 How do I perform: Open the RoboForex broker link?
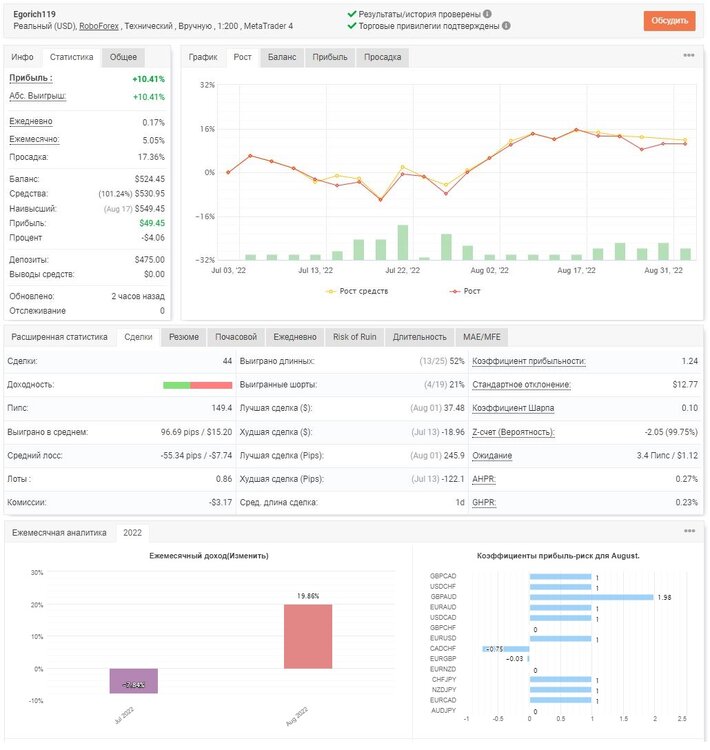(99, 26)
